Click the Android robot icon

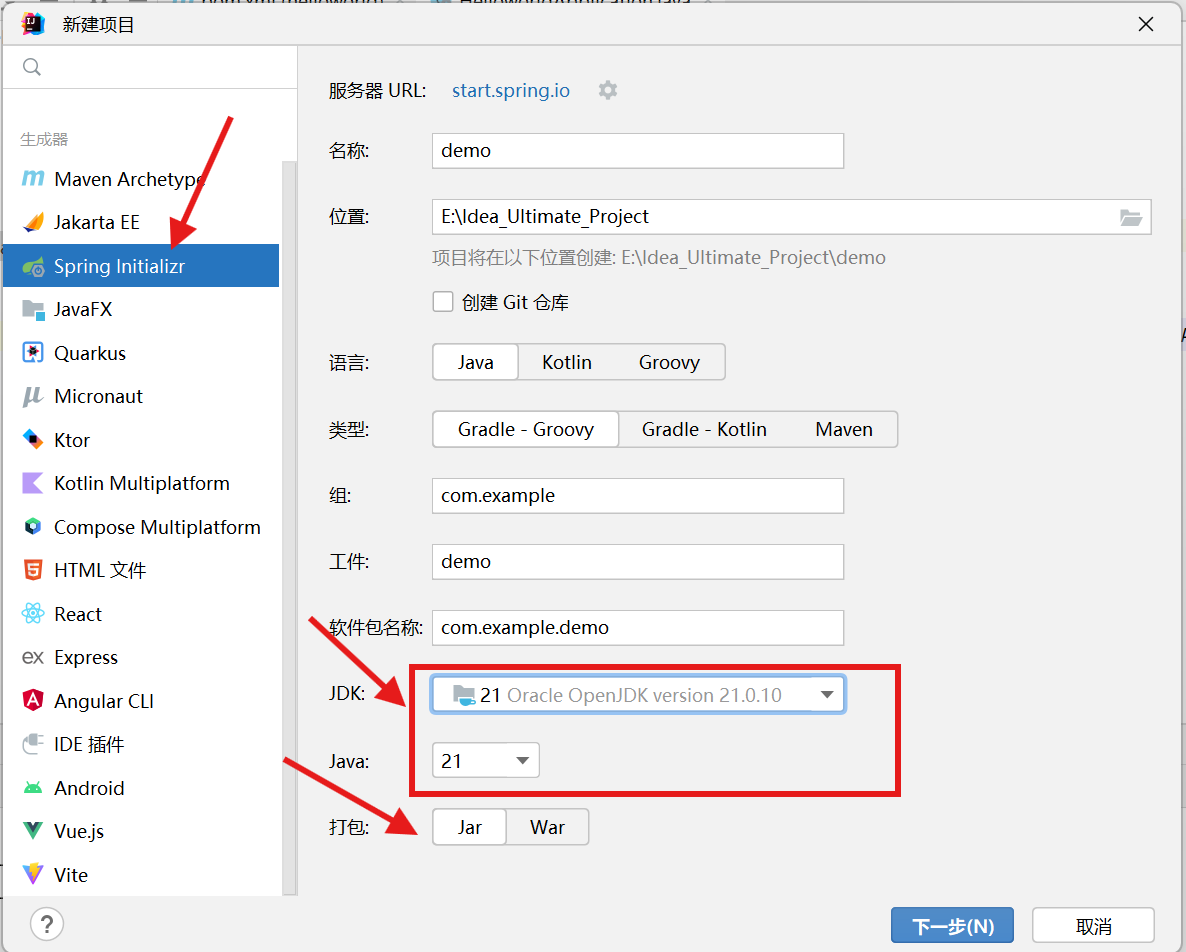pyautogui.click(x=33, y=788)
